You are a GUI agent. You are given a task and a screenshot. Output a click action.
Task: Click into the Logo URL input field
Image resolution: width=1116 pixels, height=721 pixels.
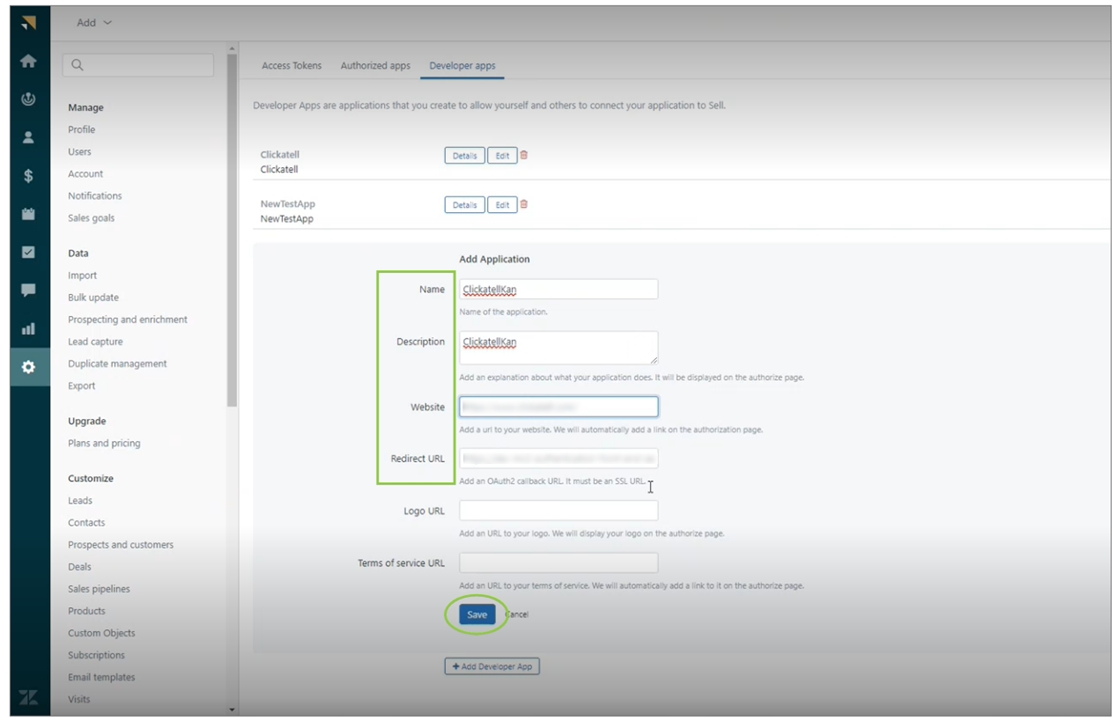coord(558,511)
